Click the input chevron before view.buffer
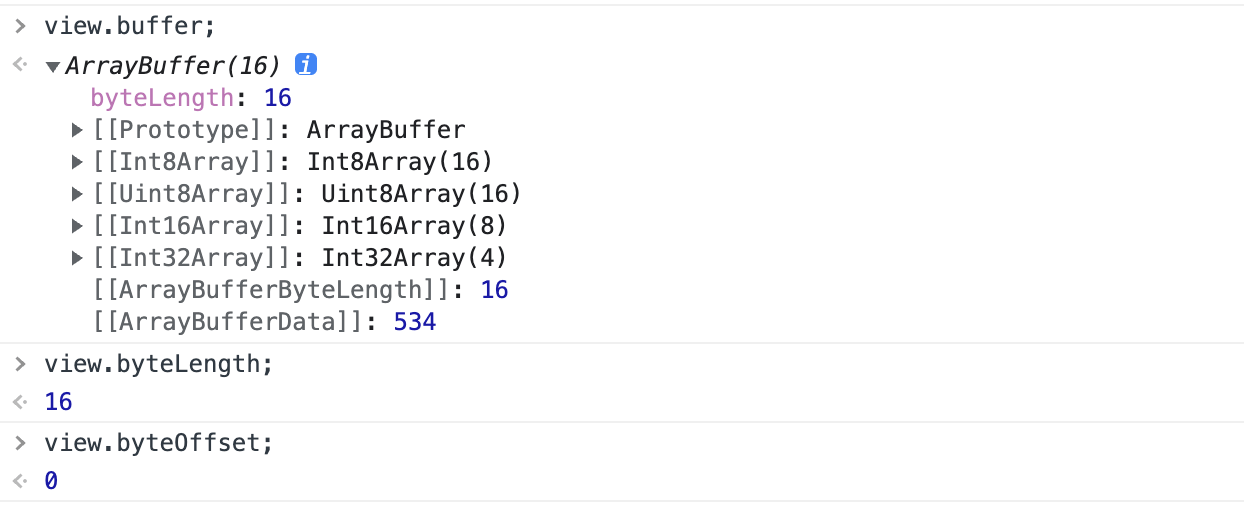Screen dimensions: 1244x508 click(x=20, y=27)
